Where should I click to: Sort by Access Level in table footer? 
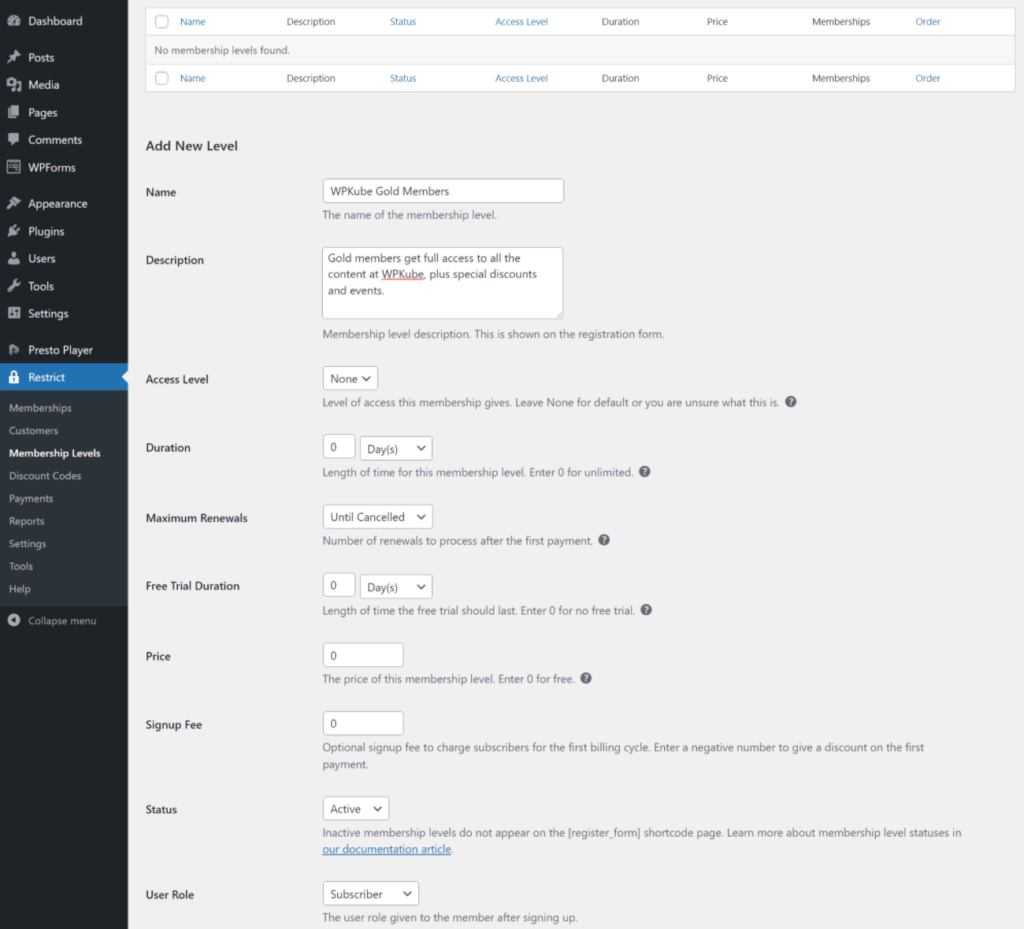(x=521, y=78)
